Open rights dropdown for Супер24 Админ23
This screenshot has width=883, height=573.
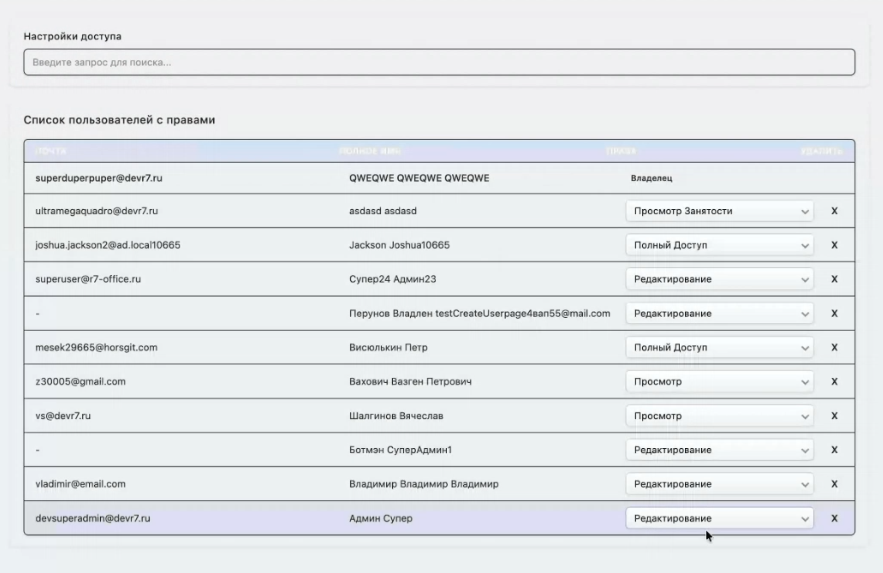point(719,279)
